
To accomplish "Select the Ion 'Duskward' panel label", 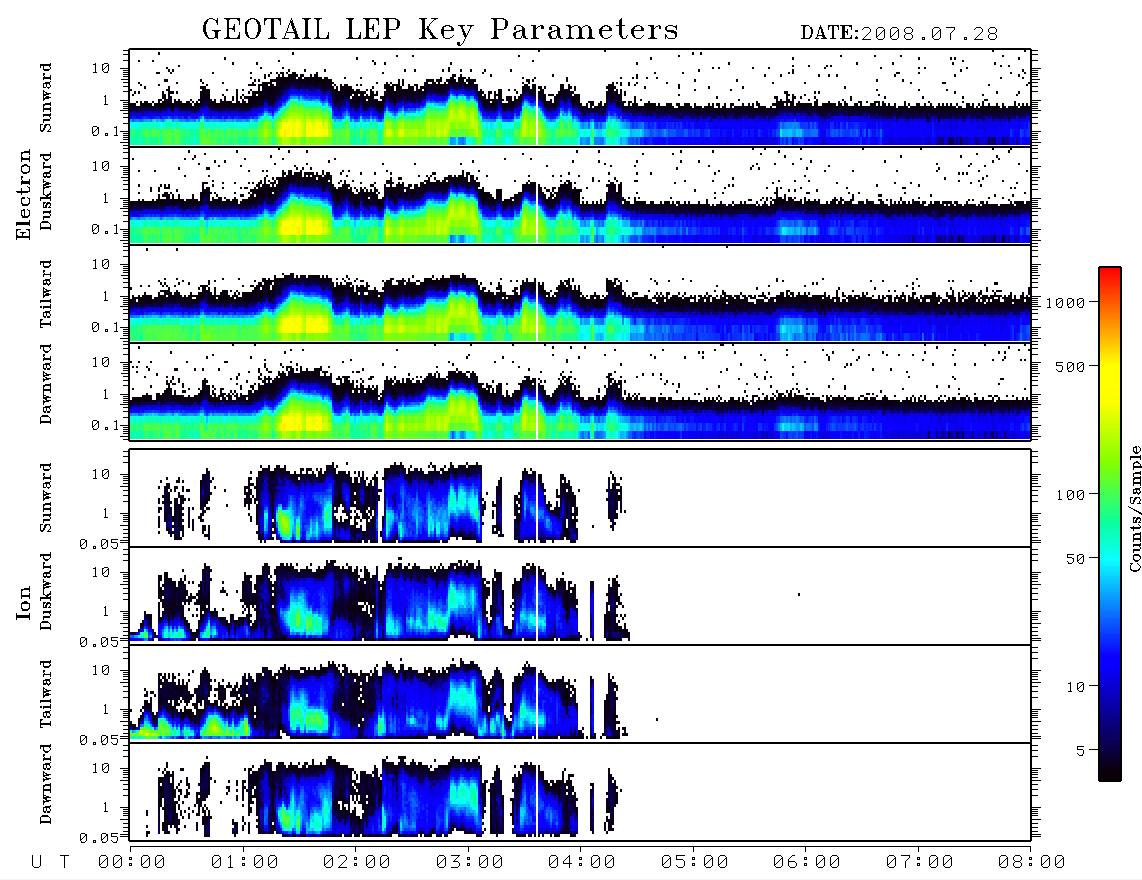I will point(46,591).
